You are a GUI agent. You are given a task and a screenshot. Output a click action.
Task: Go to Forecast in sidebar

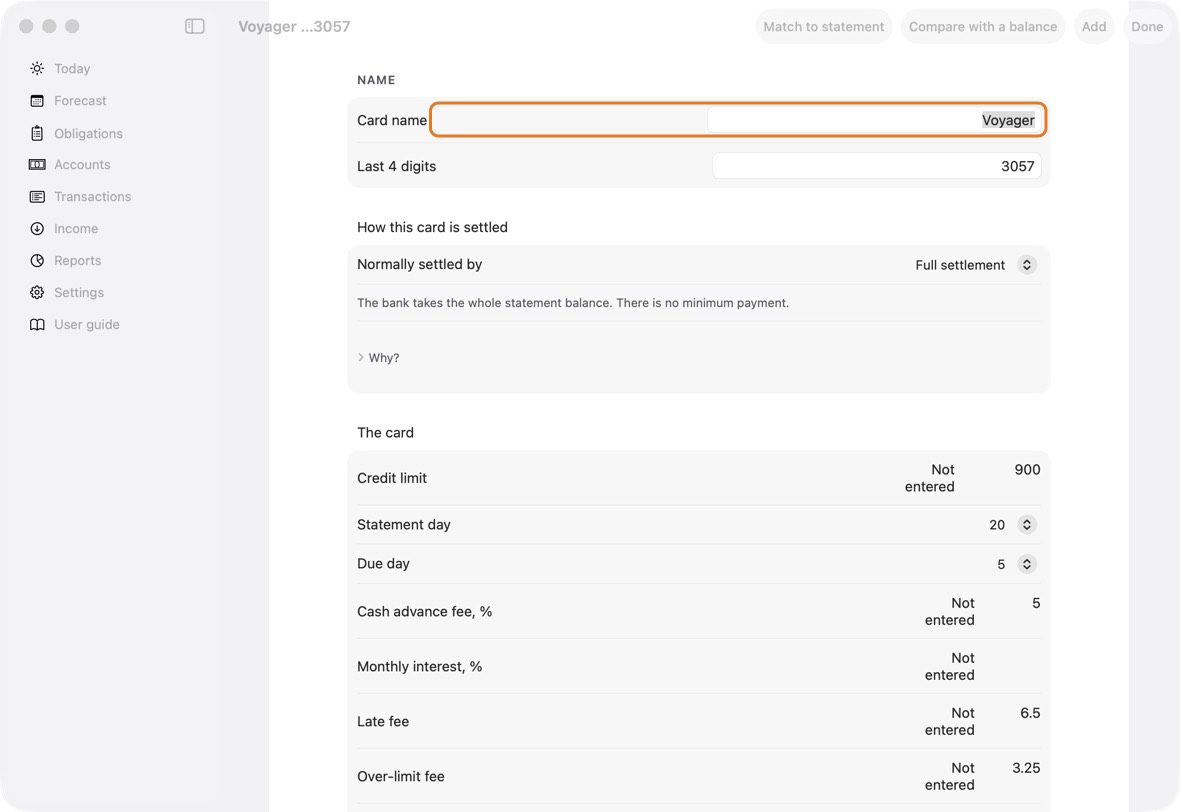[x=81, y=101]
